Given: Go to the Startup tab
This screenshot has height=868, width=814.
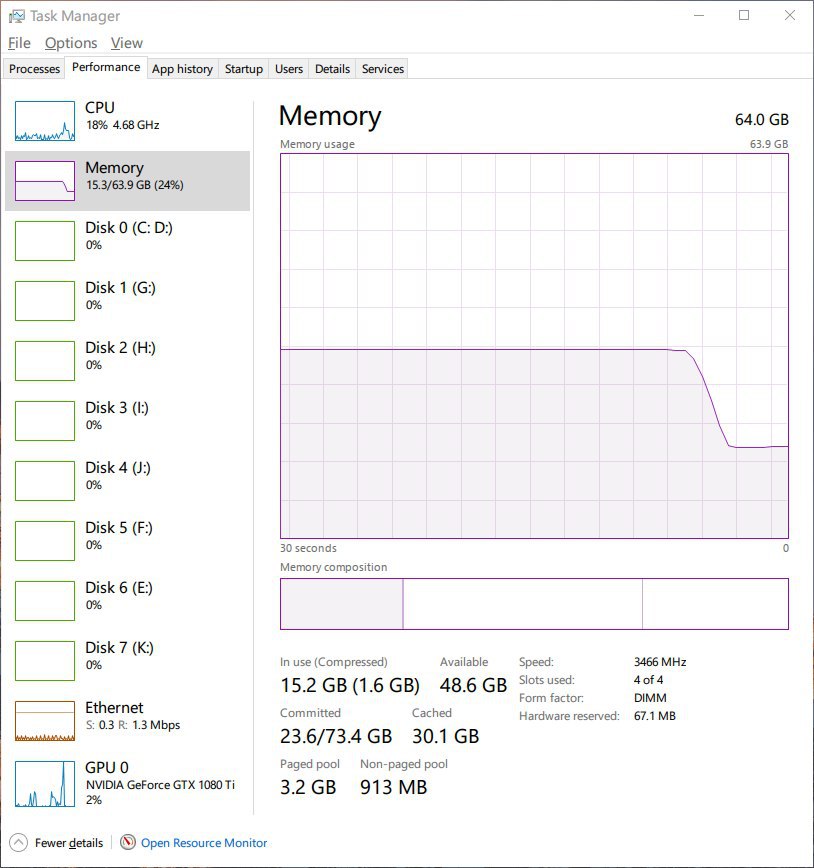Looking at the screenshot, I should point(244,69).
